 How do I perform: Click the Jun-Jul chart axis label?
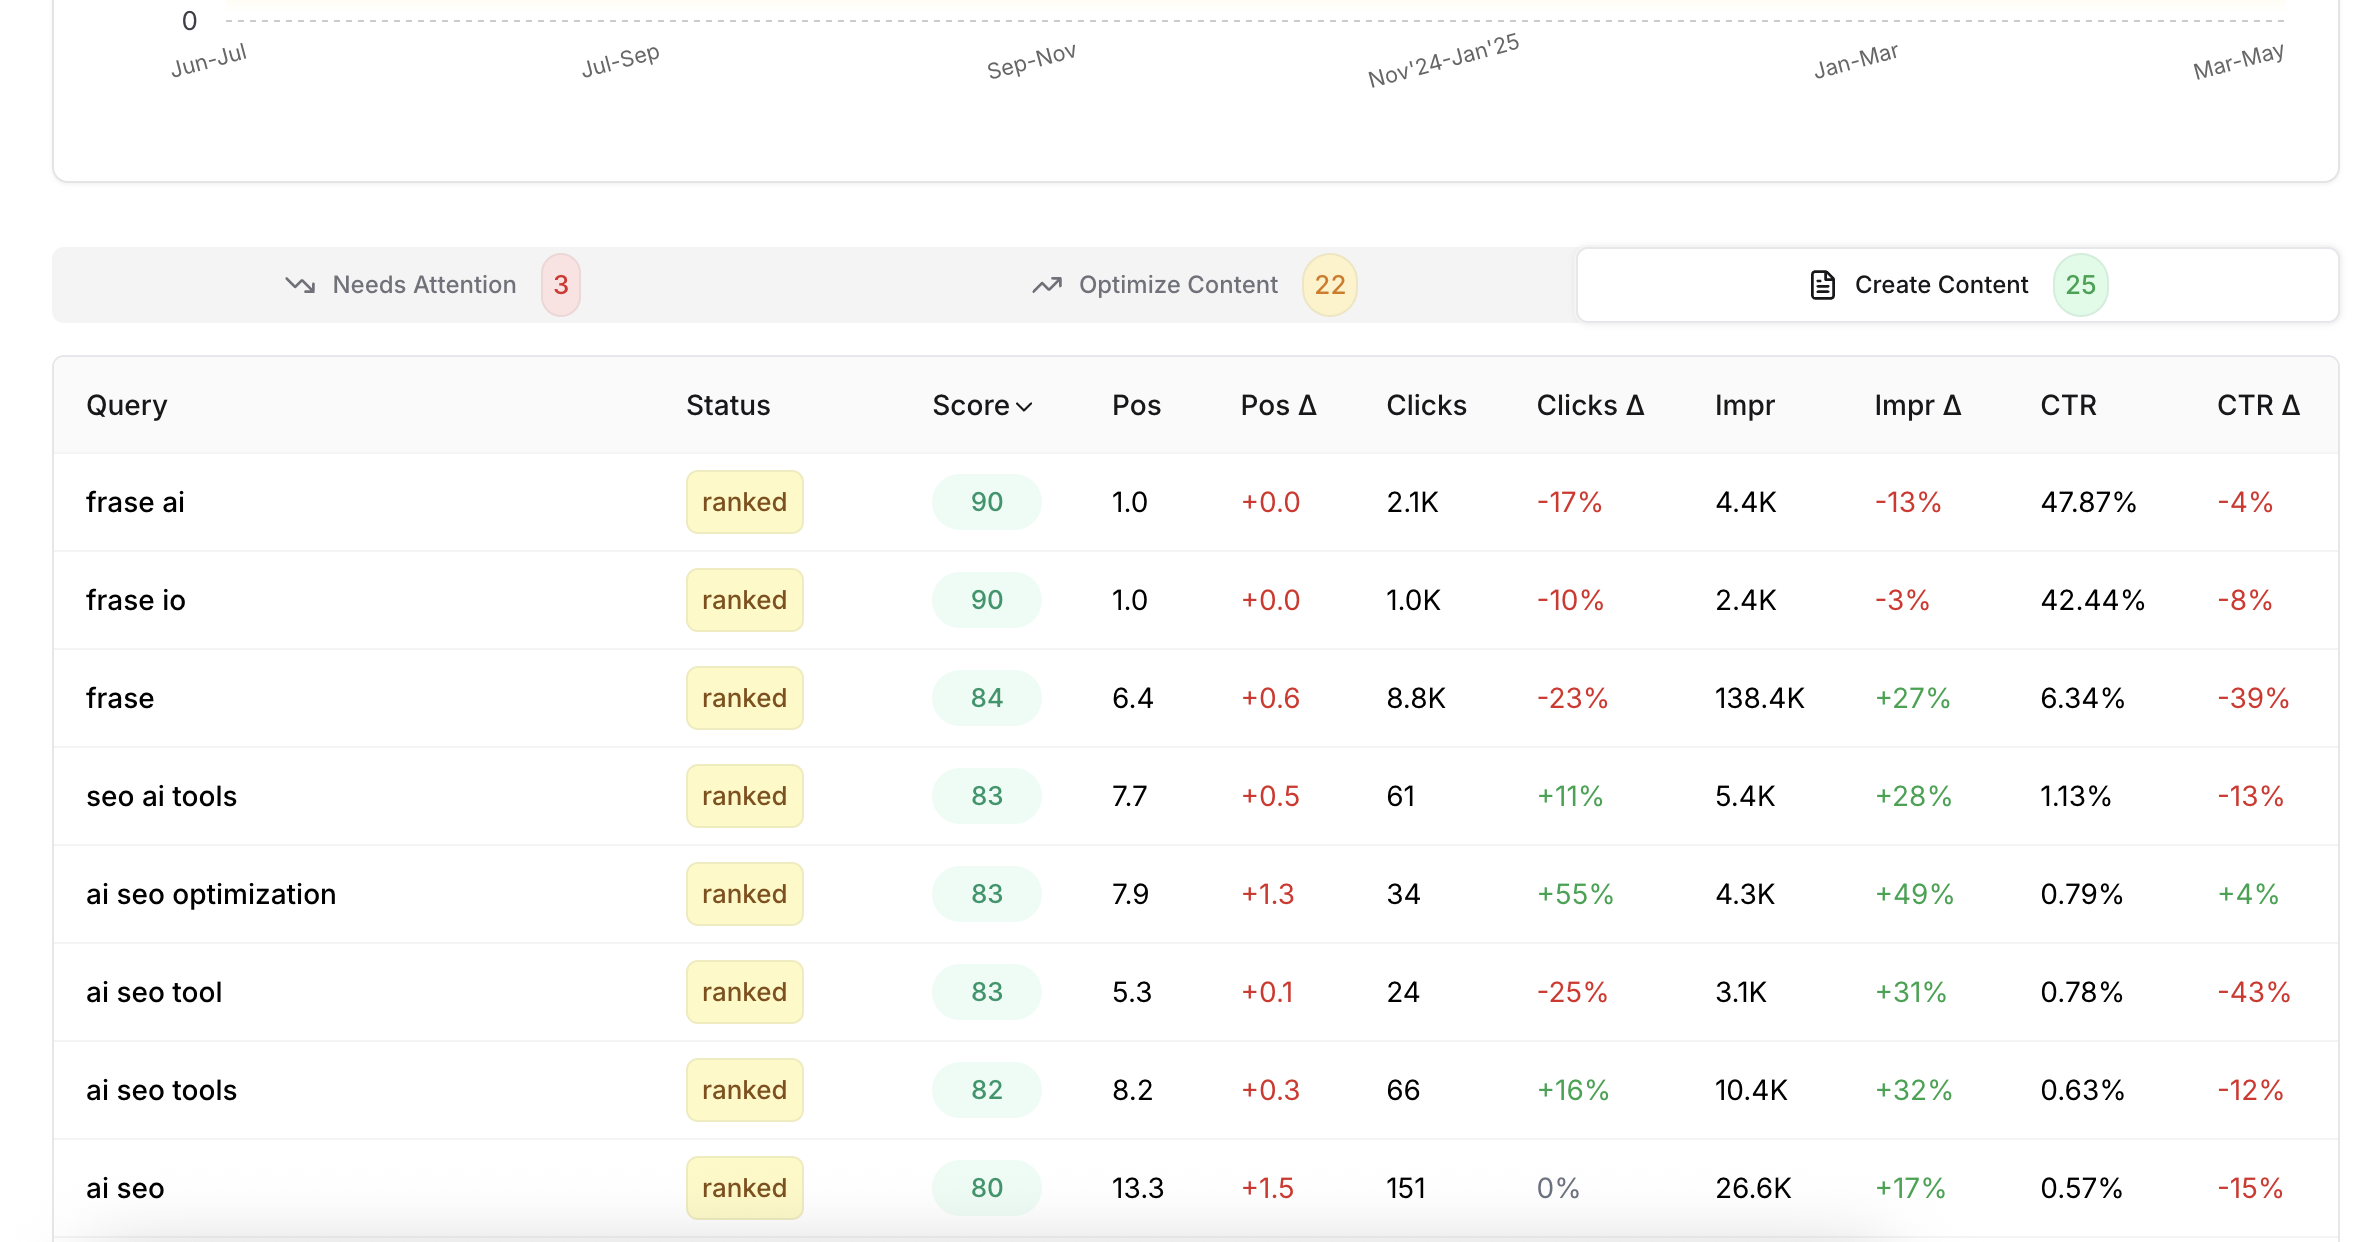[x=208, y=60]
